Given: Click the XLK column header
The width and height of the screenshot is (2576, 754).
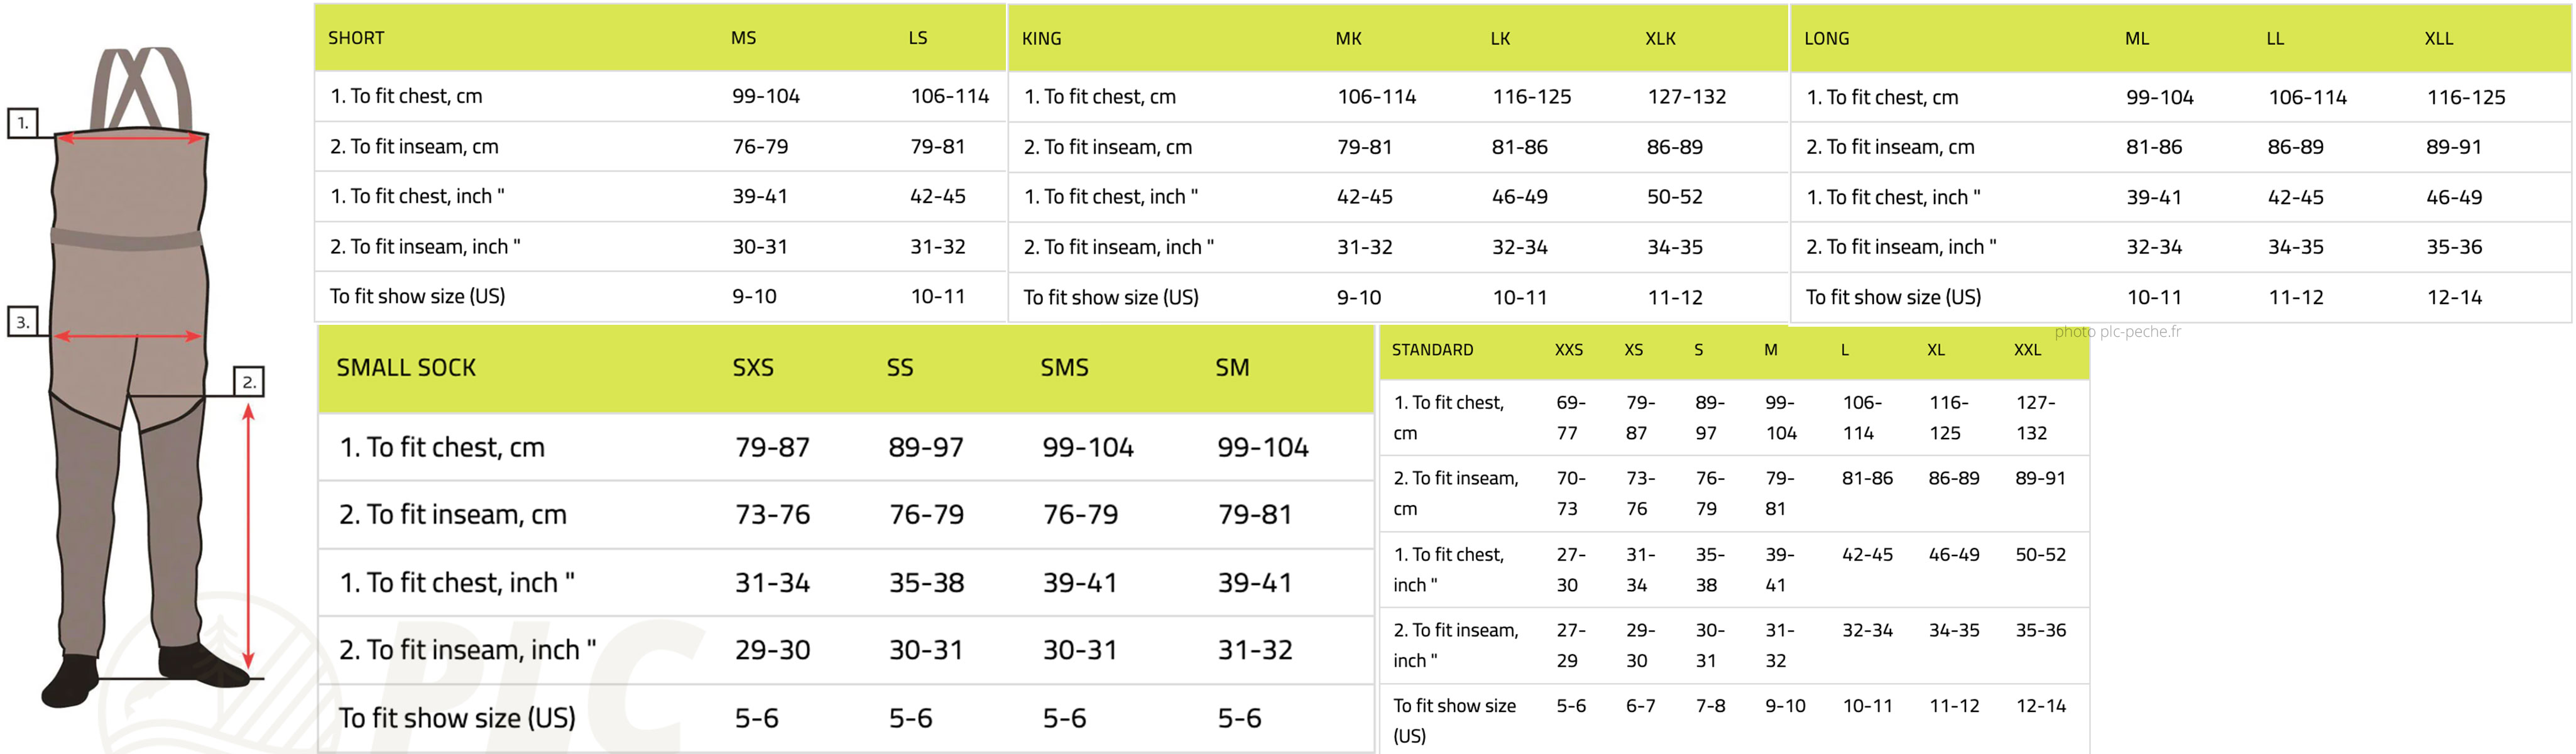Looking at the screenshot, I should click(1660, 39).
